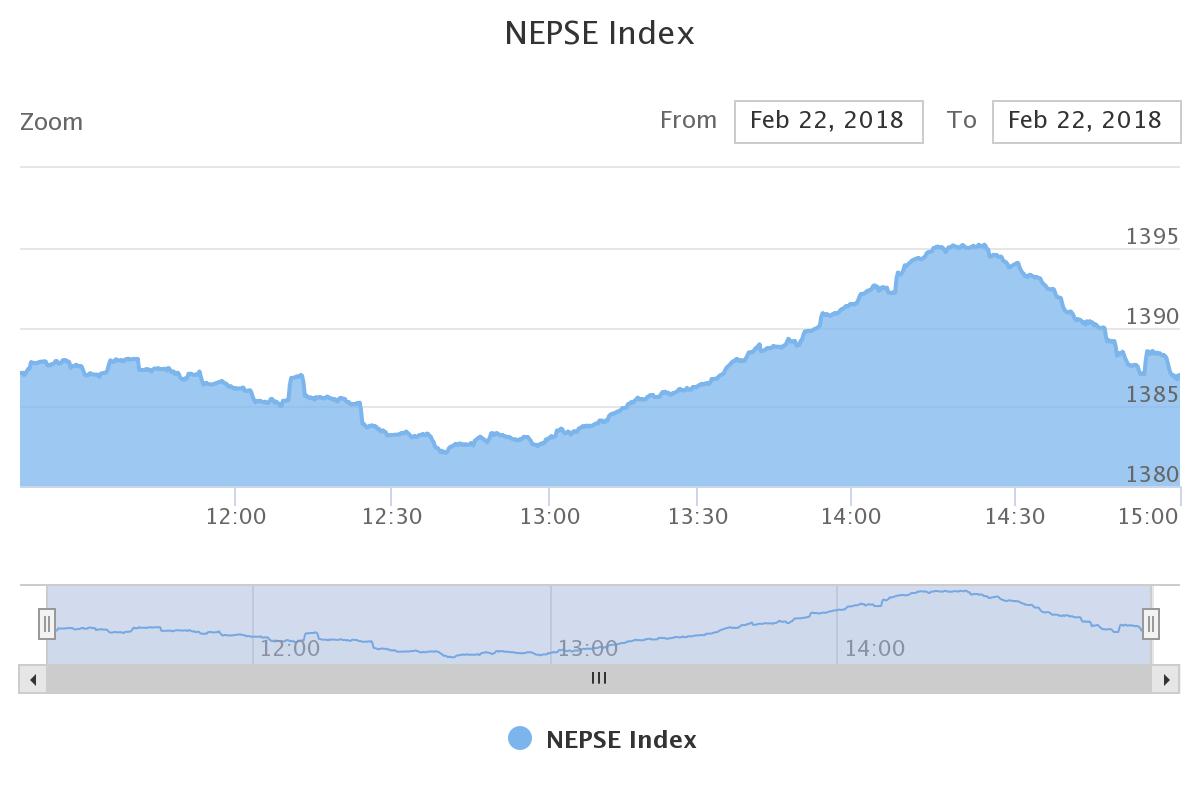Click the scrollbar center grip handle

pos(599,679)
